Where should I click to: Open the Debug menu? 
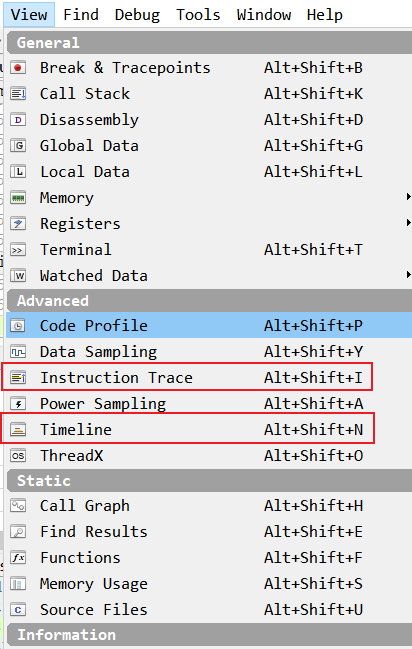[x=137, y=15]
